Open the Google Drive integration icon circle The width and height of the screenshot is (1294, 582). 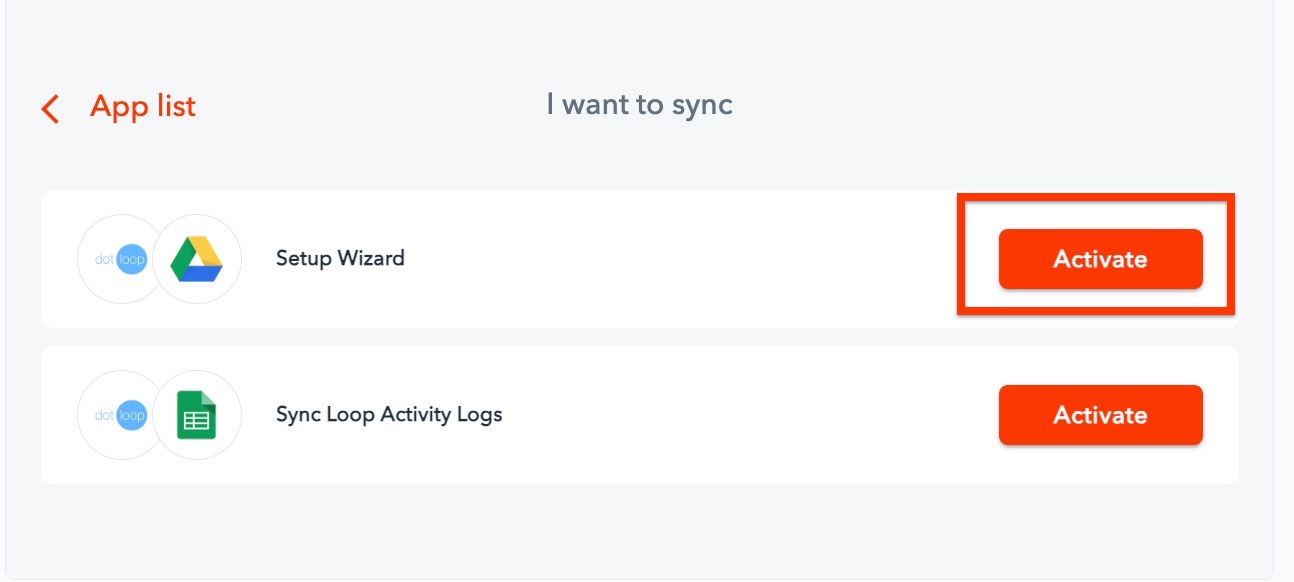197,258
